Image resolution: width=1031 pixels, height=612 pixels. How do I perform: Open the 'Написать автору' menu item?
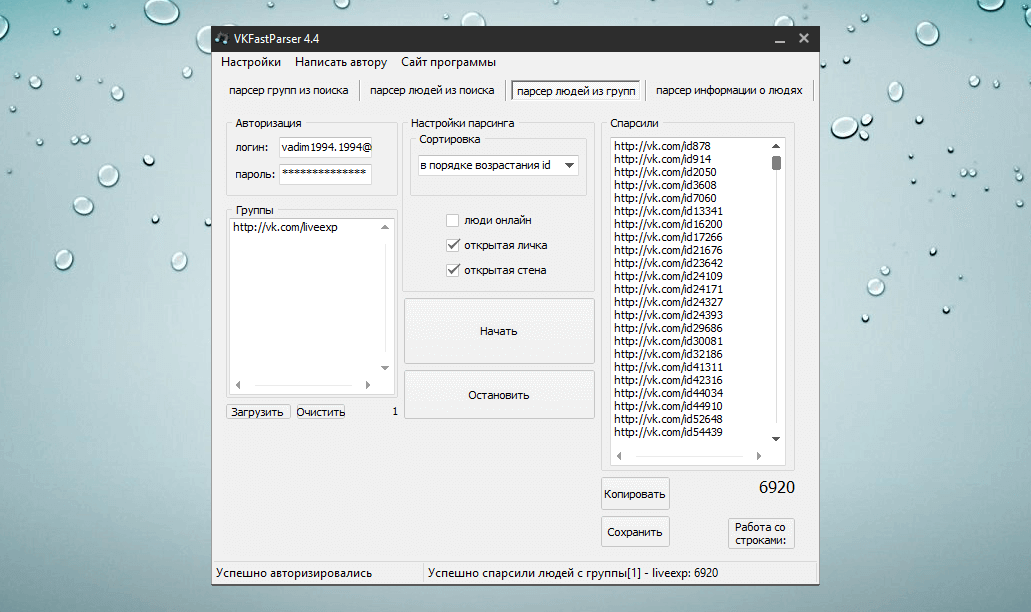pyautogui.click(x=341, y=62)
